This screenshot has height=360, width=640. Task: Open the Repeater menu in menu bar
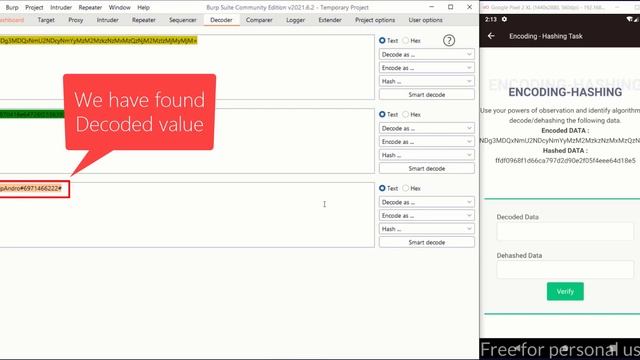point(90,7)
